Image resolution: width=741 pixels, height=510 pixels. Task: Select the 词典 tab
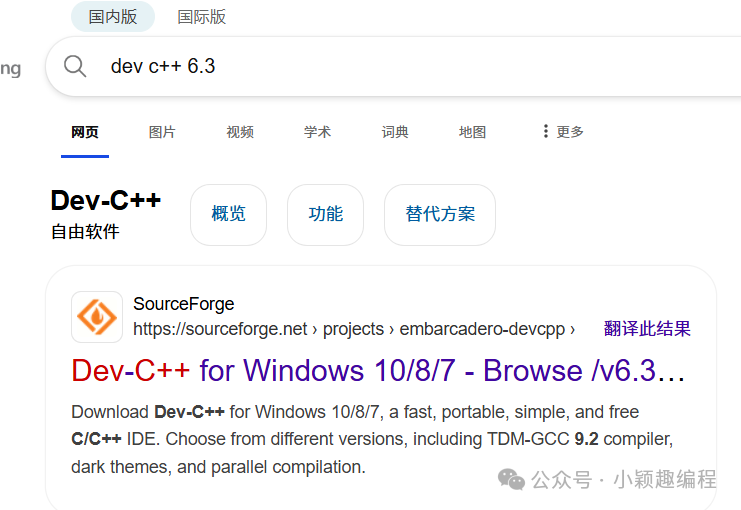click(x=395, y=132)
